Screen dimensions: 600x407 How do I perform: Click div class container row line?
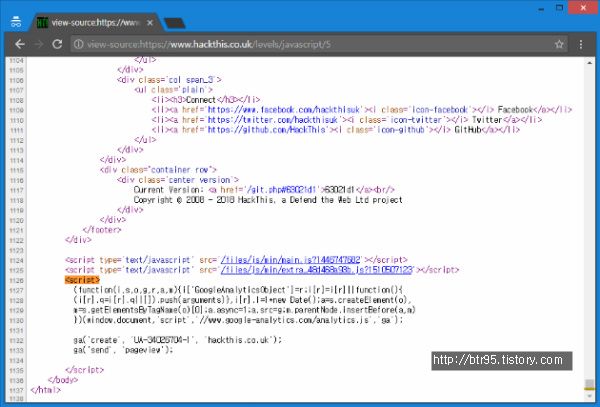(x=158, y=170)
